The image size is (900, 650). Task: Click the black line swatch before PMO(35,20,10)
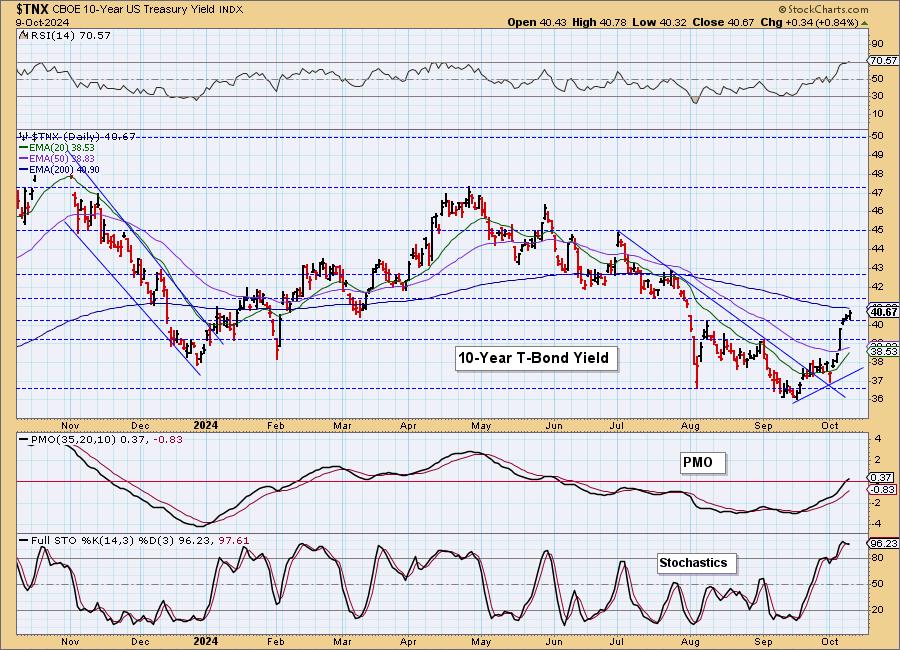[x=24, y=439]
